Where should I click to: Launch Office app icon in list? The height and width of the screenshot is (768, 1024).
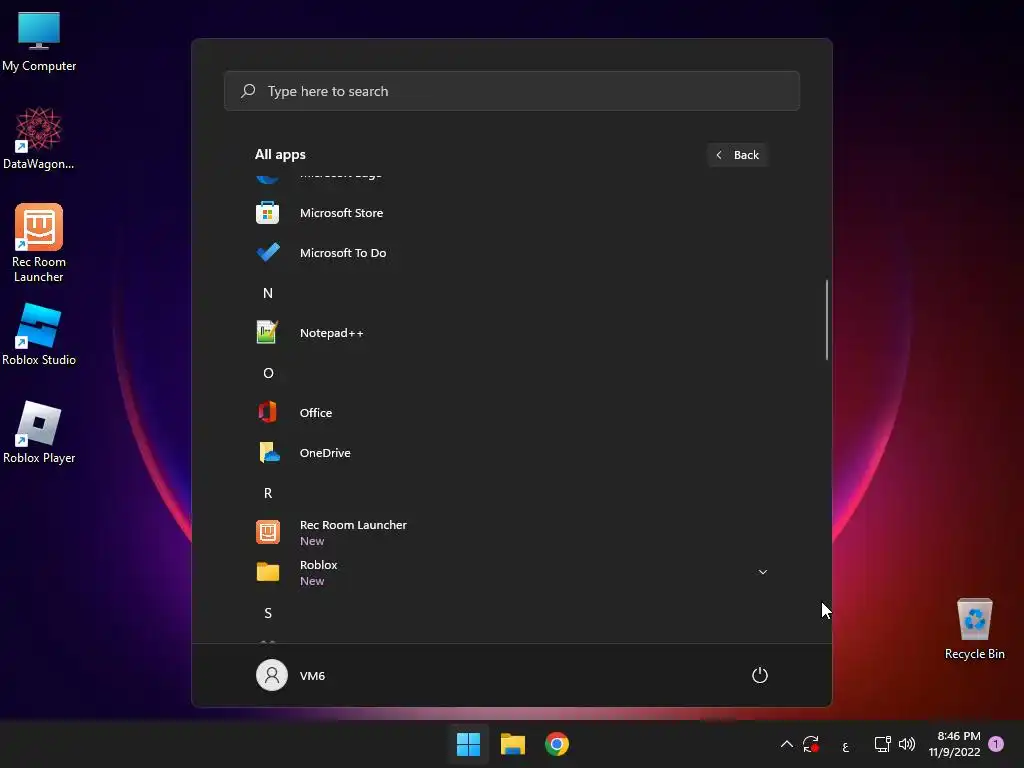tap(268, 413)
